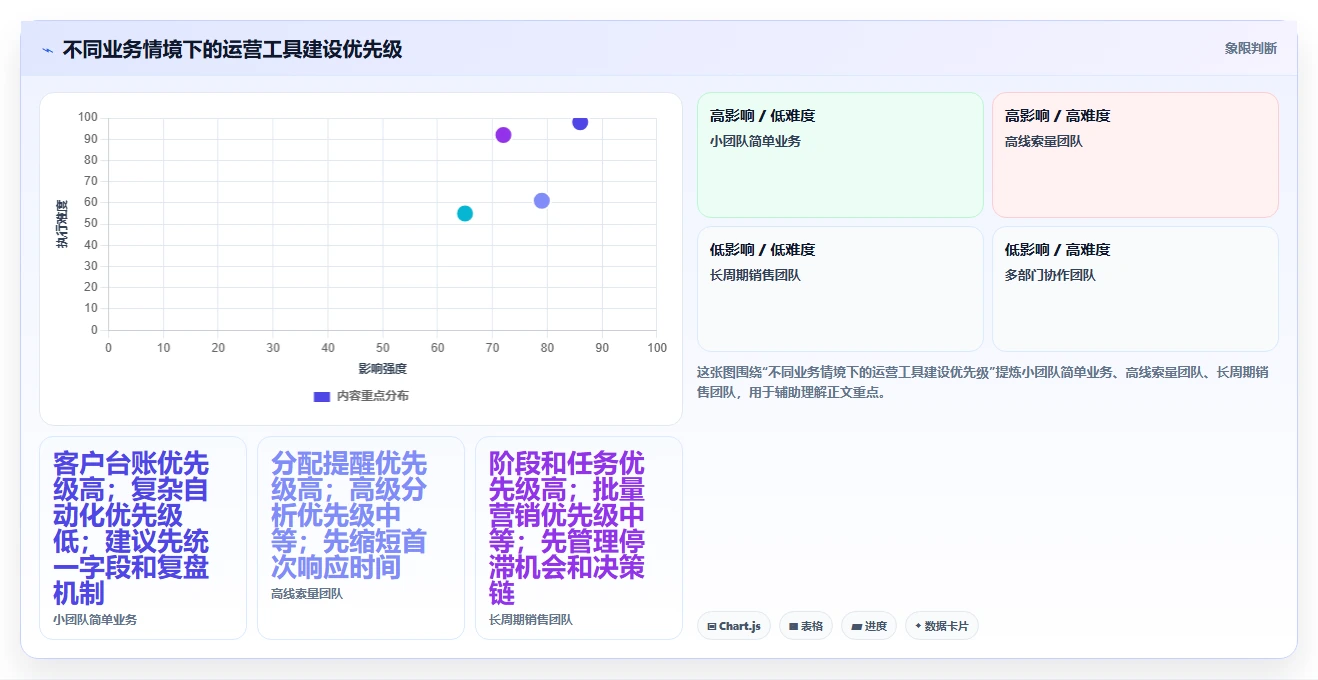This screenshot has width=1318, height=680.
Task: Click the 表格 tag chip
Action: (x=806, y=626)
